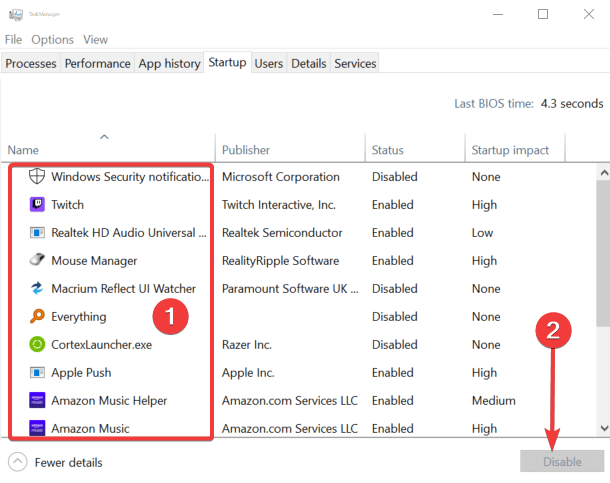Switch to the App history tab
Screen dimensions: 610x483
coord(169,63)
